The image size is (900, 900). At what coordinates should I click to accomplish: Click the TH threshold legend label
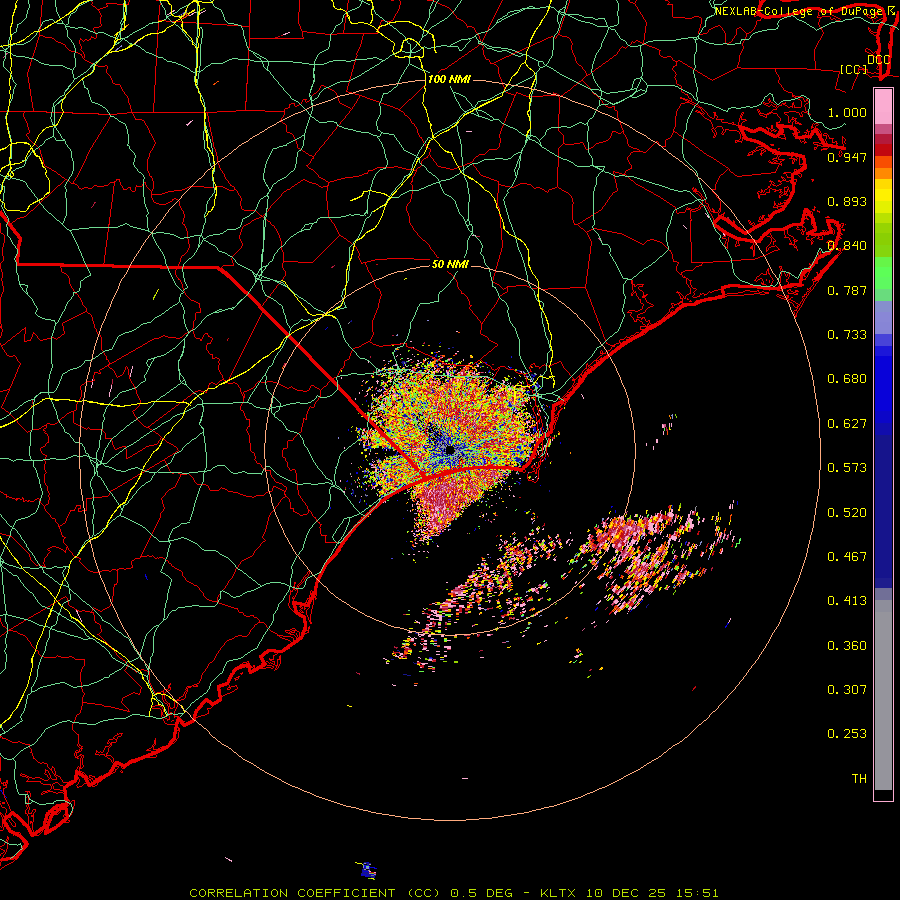tap(859, 779)
